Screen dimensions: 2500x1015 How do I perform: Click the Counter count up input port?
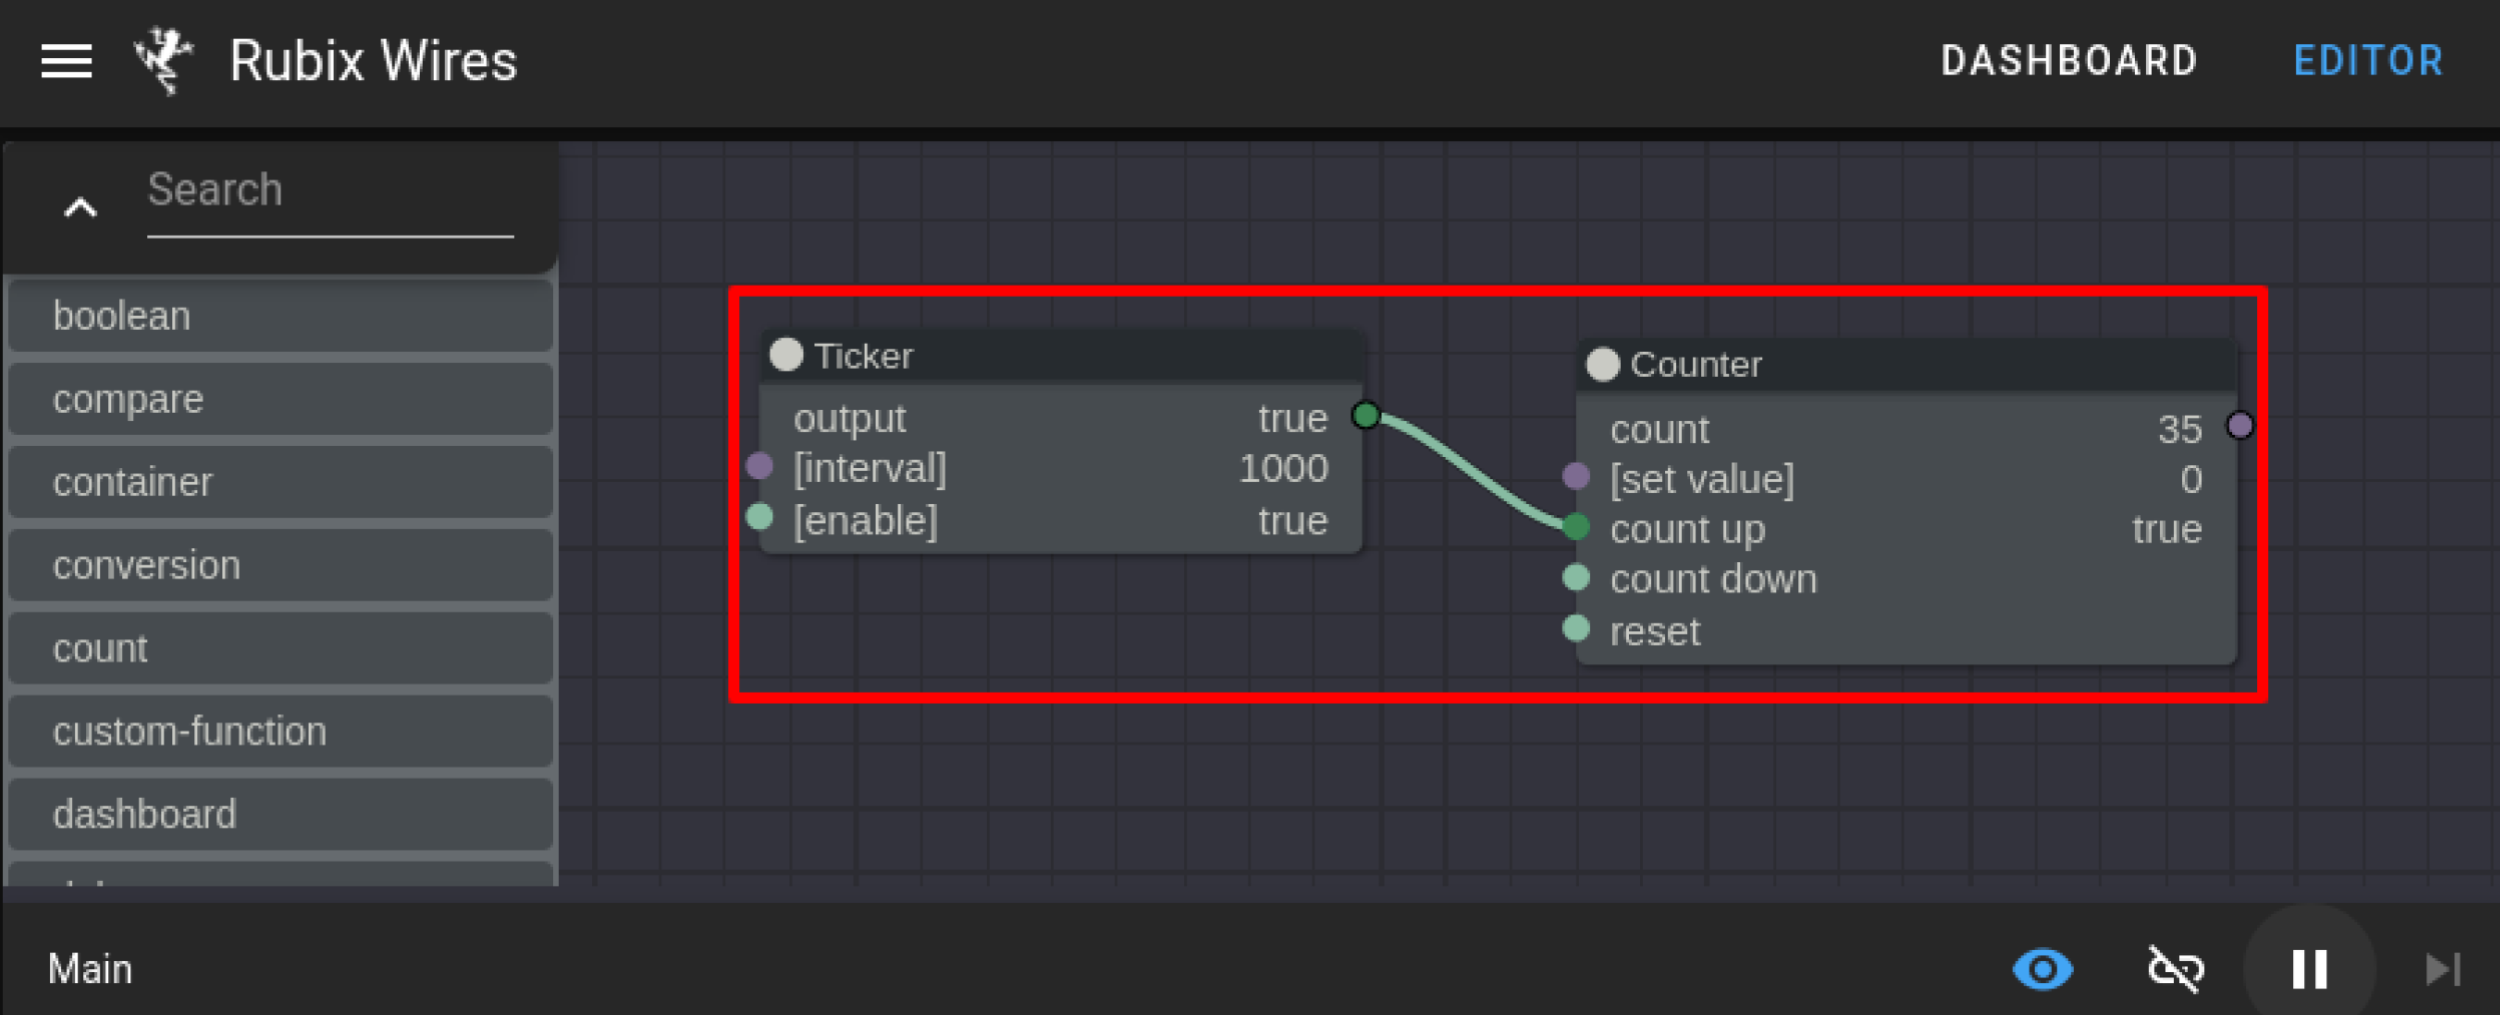(x=1576, y=526)
